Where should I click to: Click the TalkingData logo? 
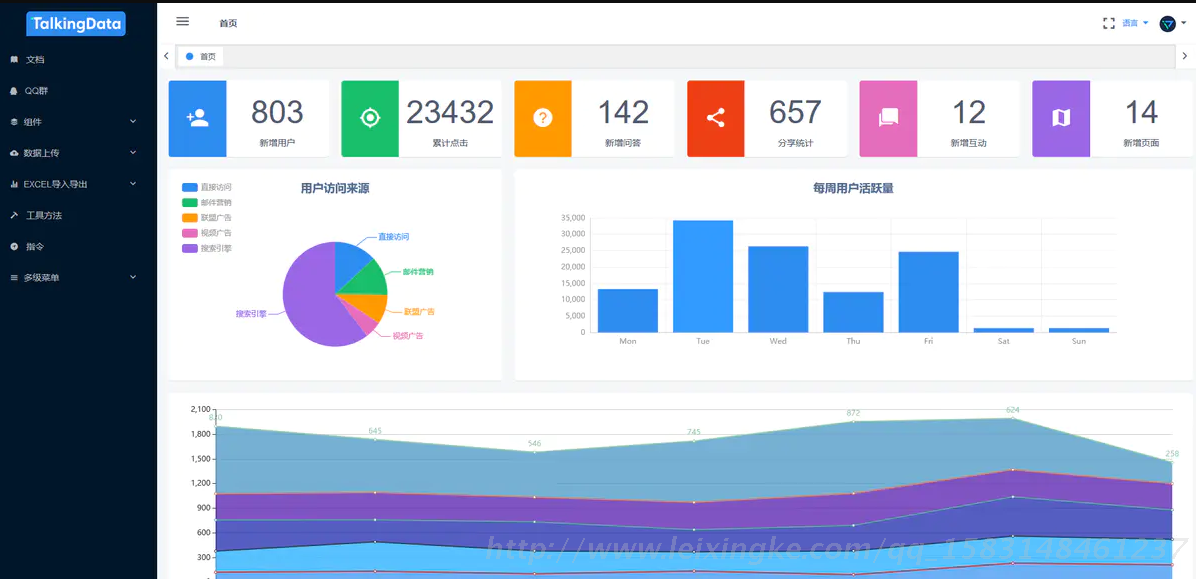tap(76, 24)
